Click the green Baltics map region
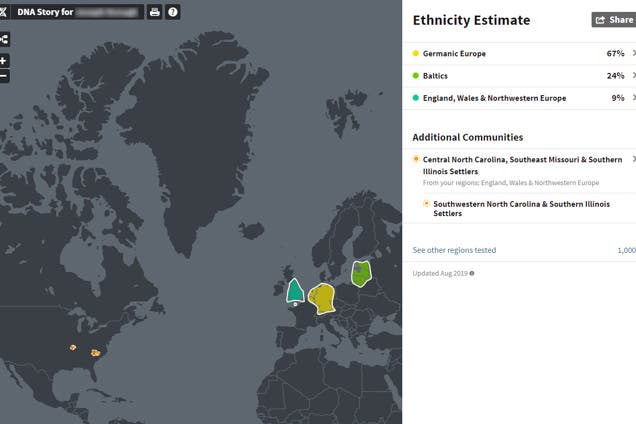 [x=361, y=273]
